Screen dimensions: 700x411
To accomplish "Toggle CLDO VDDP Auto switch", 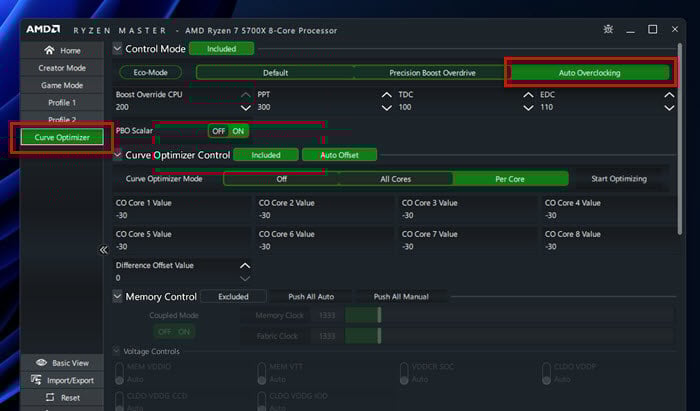I will (x=546, y=373).
